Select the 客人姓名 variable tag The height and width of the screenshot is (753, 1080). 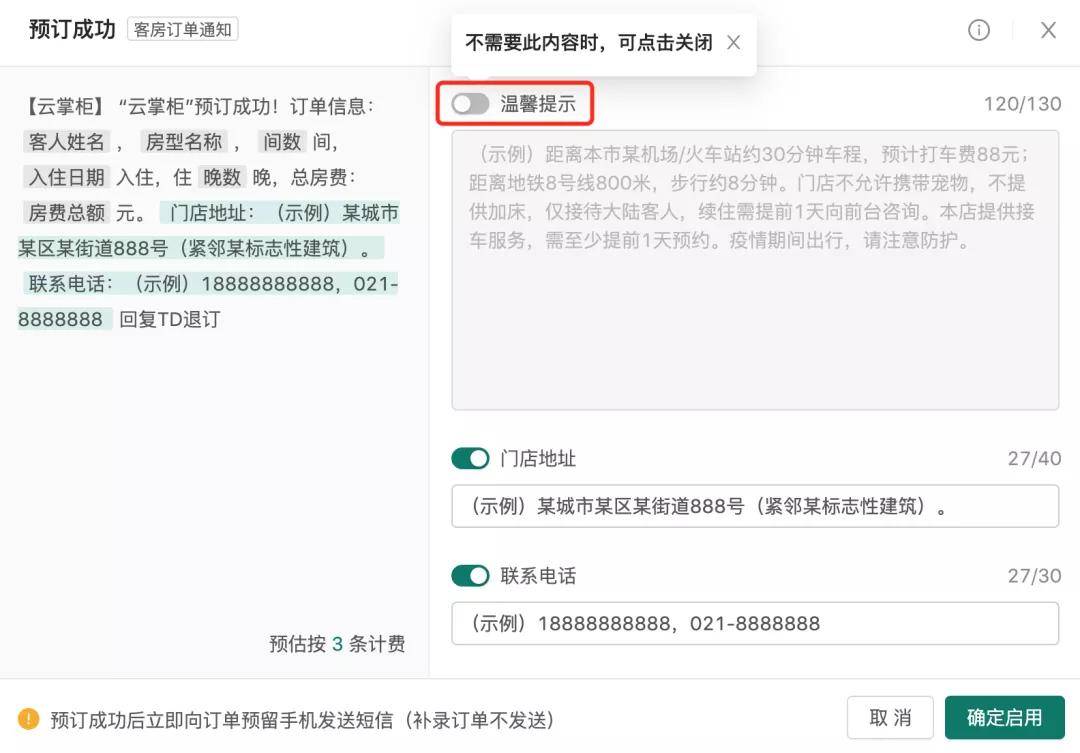pos(67,142)
